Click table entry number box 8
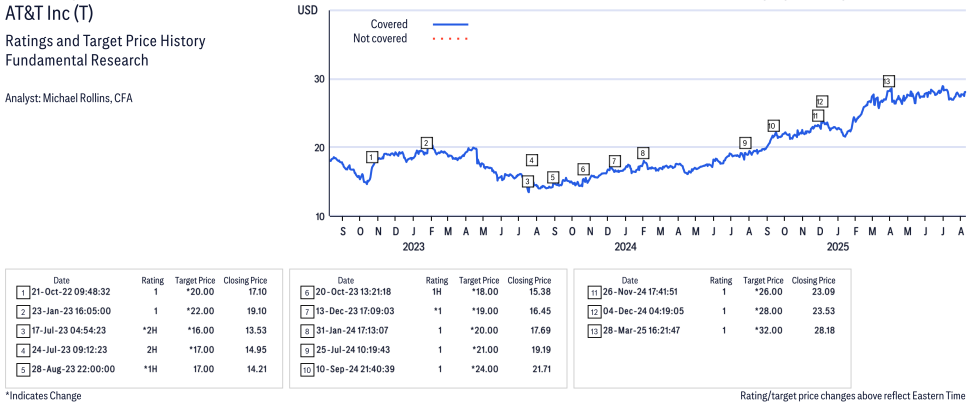This screenshot has width=976, height=402. [306, 330]
